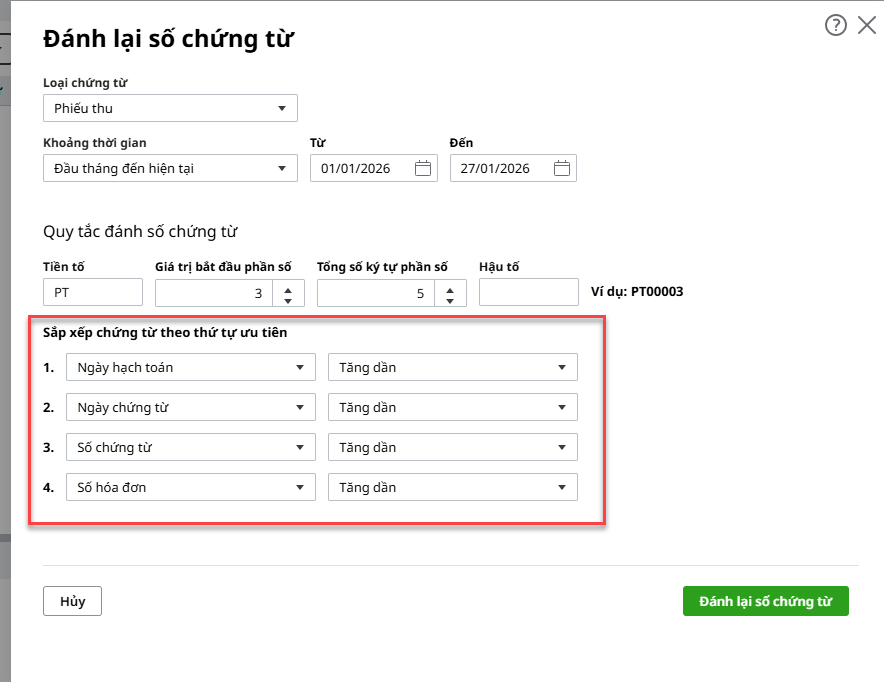The image size is (884, 682).
Task: Decrease Tổng số ký tự phần số
Action: coord(450,299)
